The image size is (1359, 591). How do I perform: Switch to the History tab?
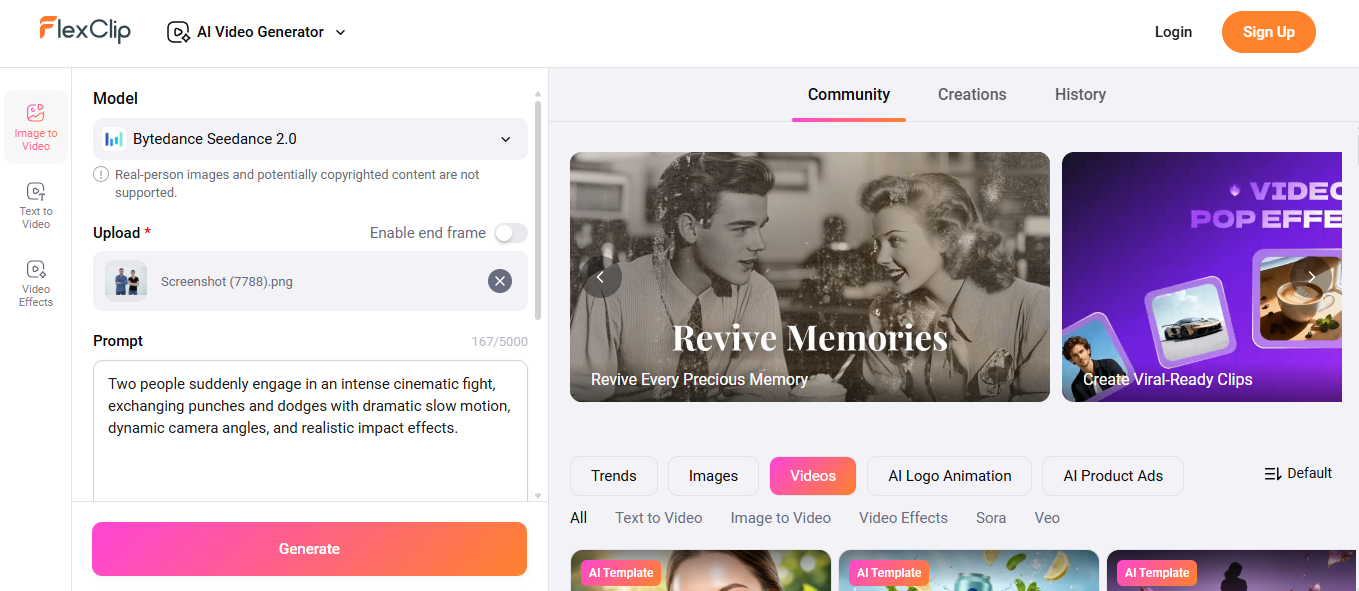1080,94
